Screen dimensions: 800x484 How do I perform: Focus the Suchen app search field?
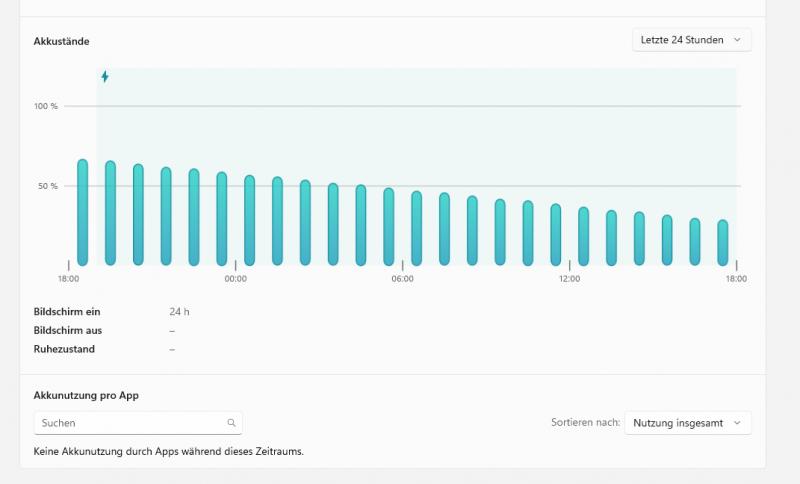coord(130,423)
